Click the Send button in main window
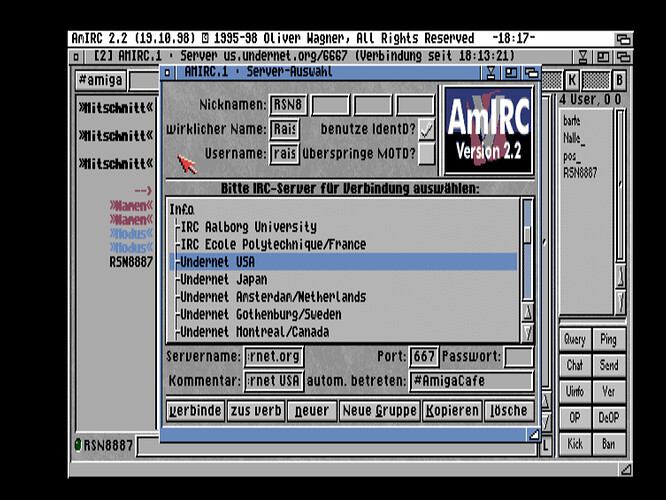This screenshot has height=500, width=666. [609, 365]
